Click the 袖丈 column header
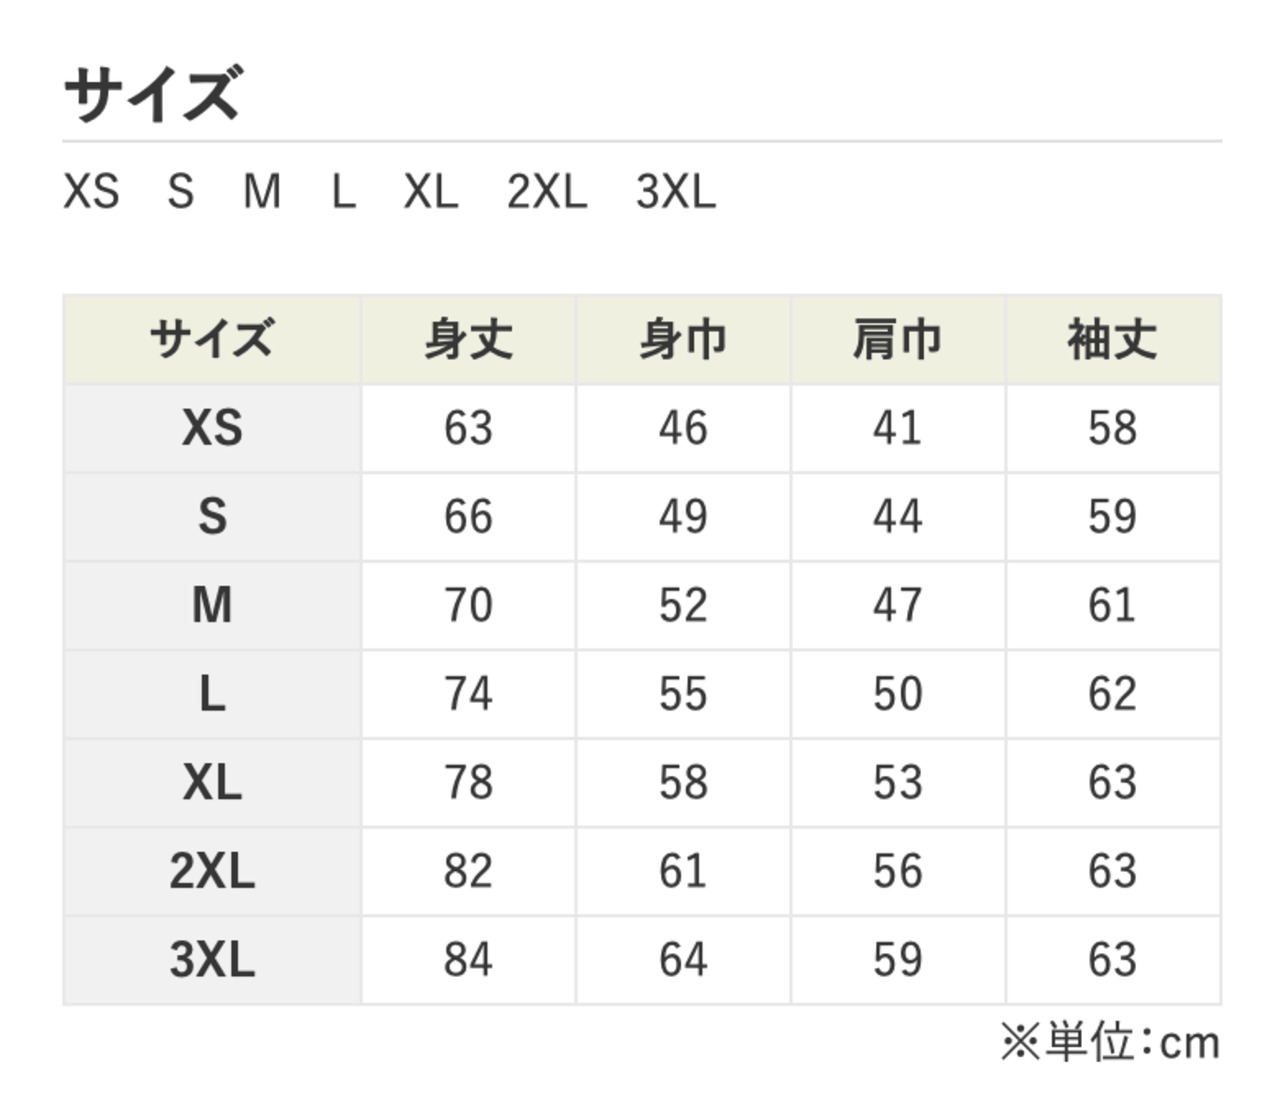This screenshot has height=1116, width=1280. tap(1113, 340)
